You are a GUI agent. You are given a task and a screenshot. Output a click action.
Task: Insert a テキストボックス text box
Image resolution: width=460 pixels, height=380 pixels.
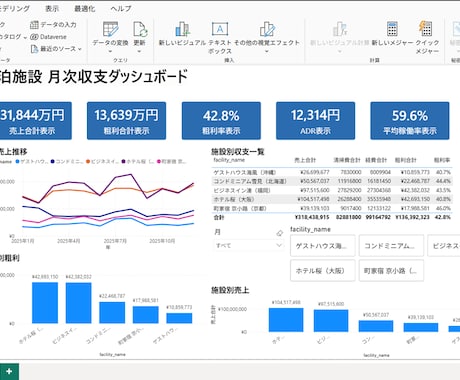220,37
